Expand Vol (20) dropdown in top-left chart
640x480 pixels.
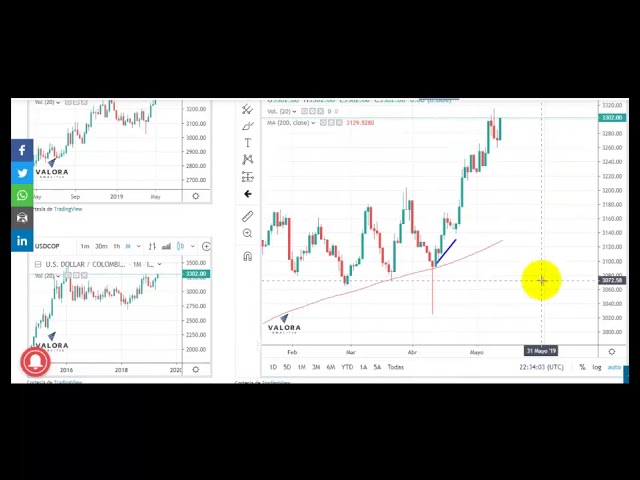(x=58, y=102)
